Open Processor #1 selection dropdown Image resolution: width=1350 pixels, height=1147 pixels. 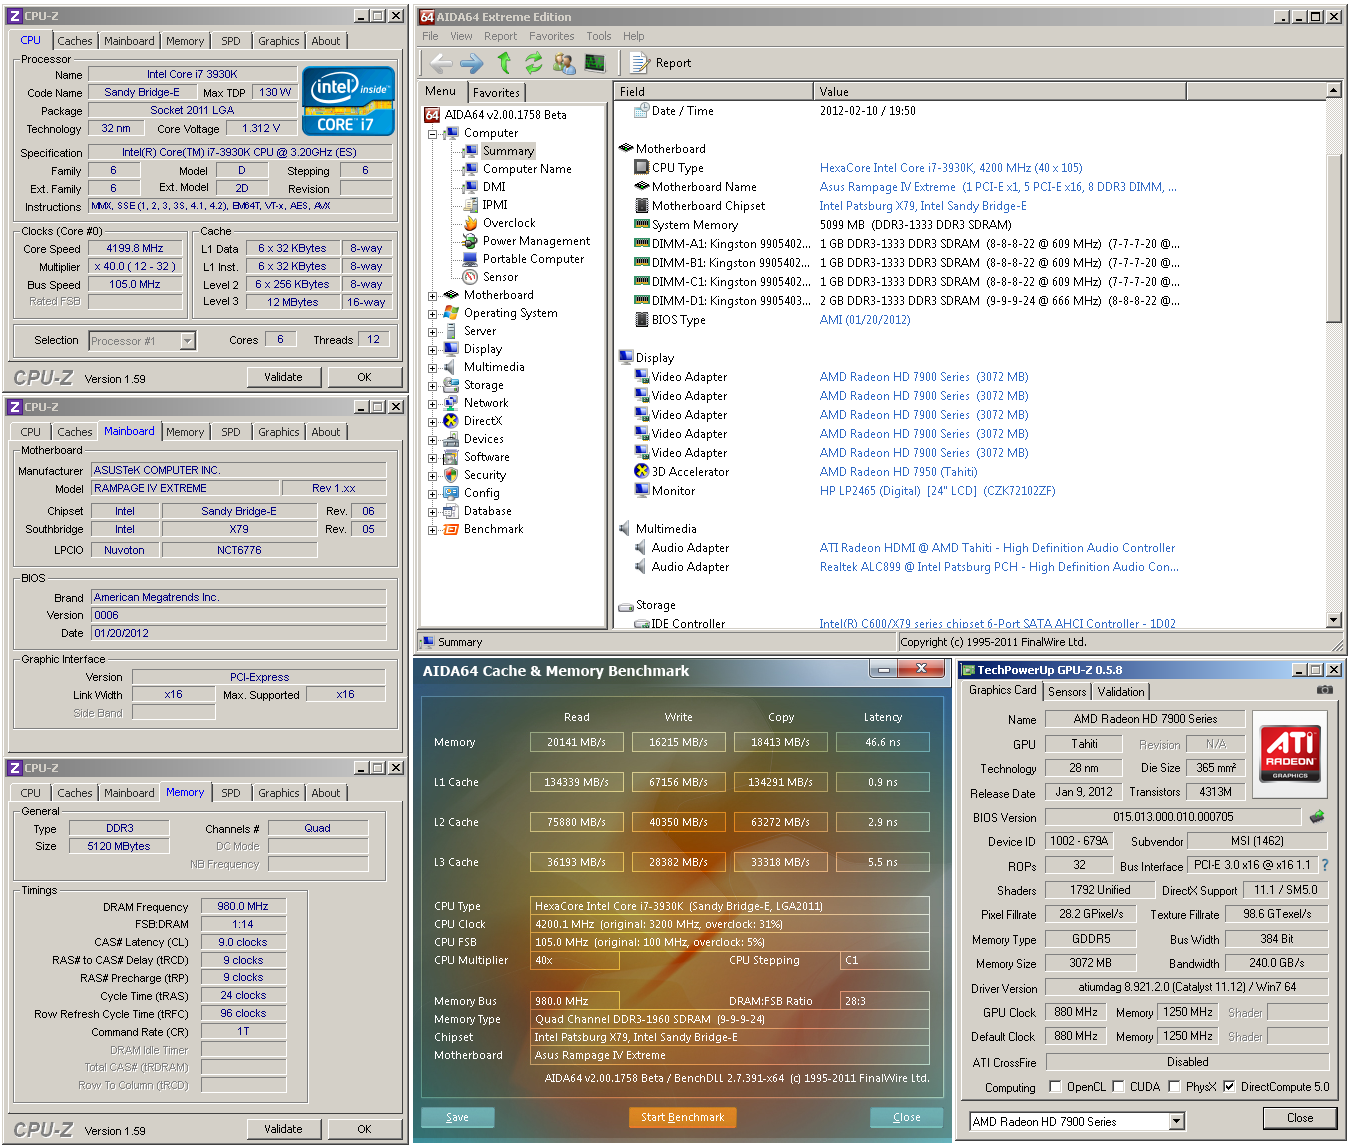tap(187, 341)
